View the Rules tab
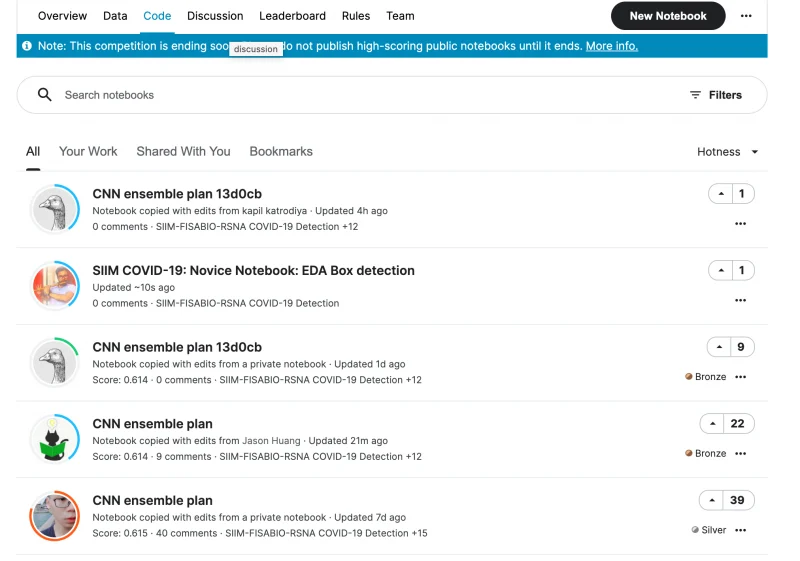The height and width of the screenshot is (561, 800). point(356,16)
